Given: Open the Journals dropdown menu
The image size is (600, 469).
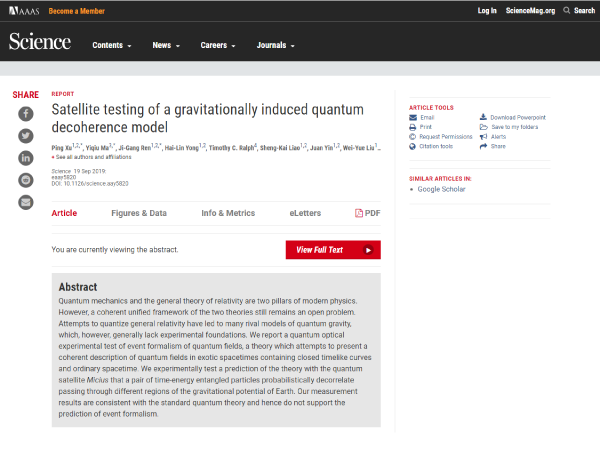Looking at the screenshot, I should pyautogui.click(x=276, y=45).
